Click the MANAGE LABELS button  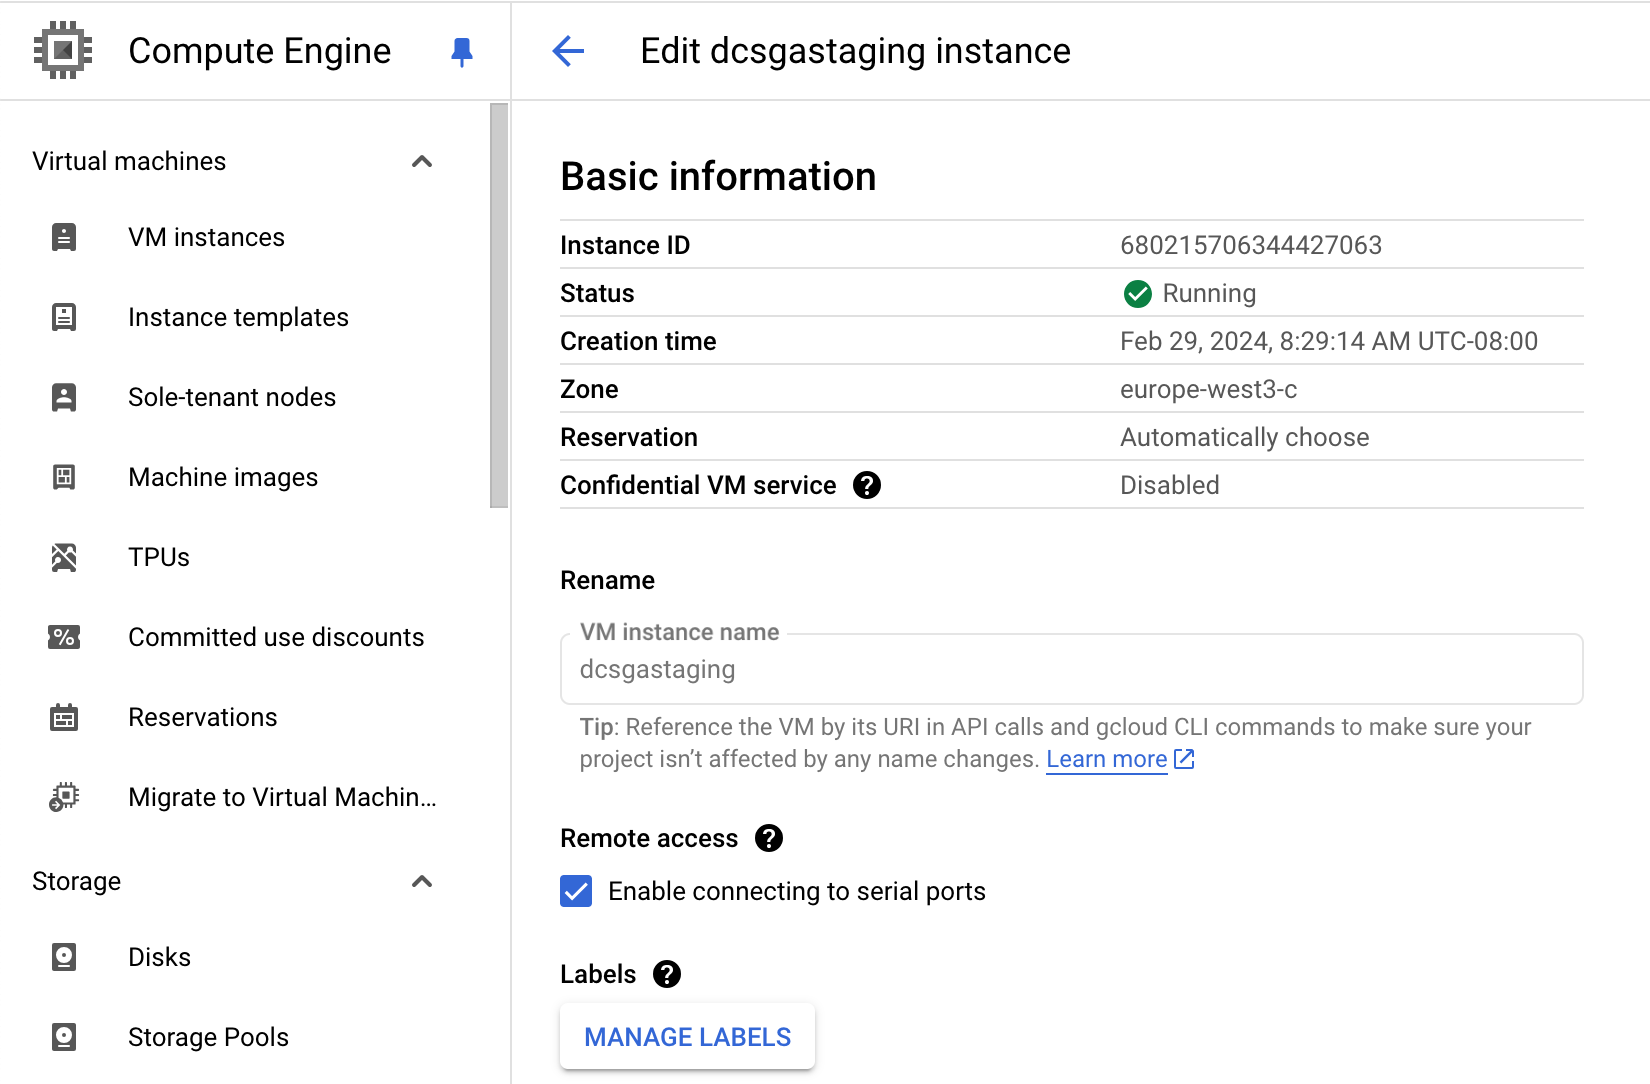(687, 1036)
